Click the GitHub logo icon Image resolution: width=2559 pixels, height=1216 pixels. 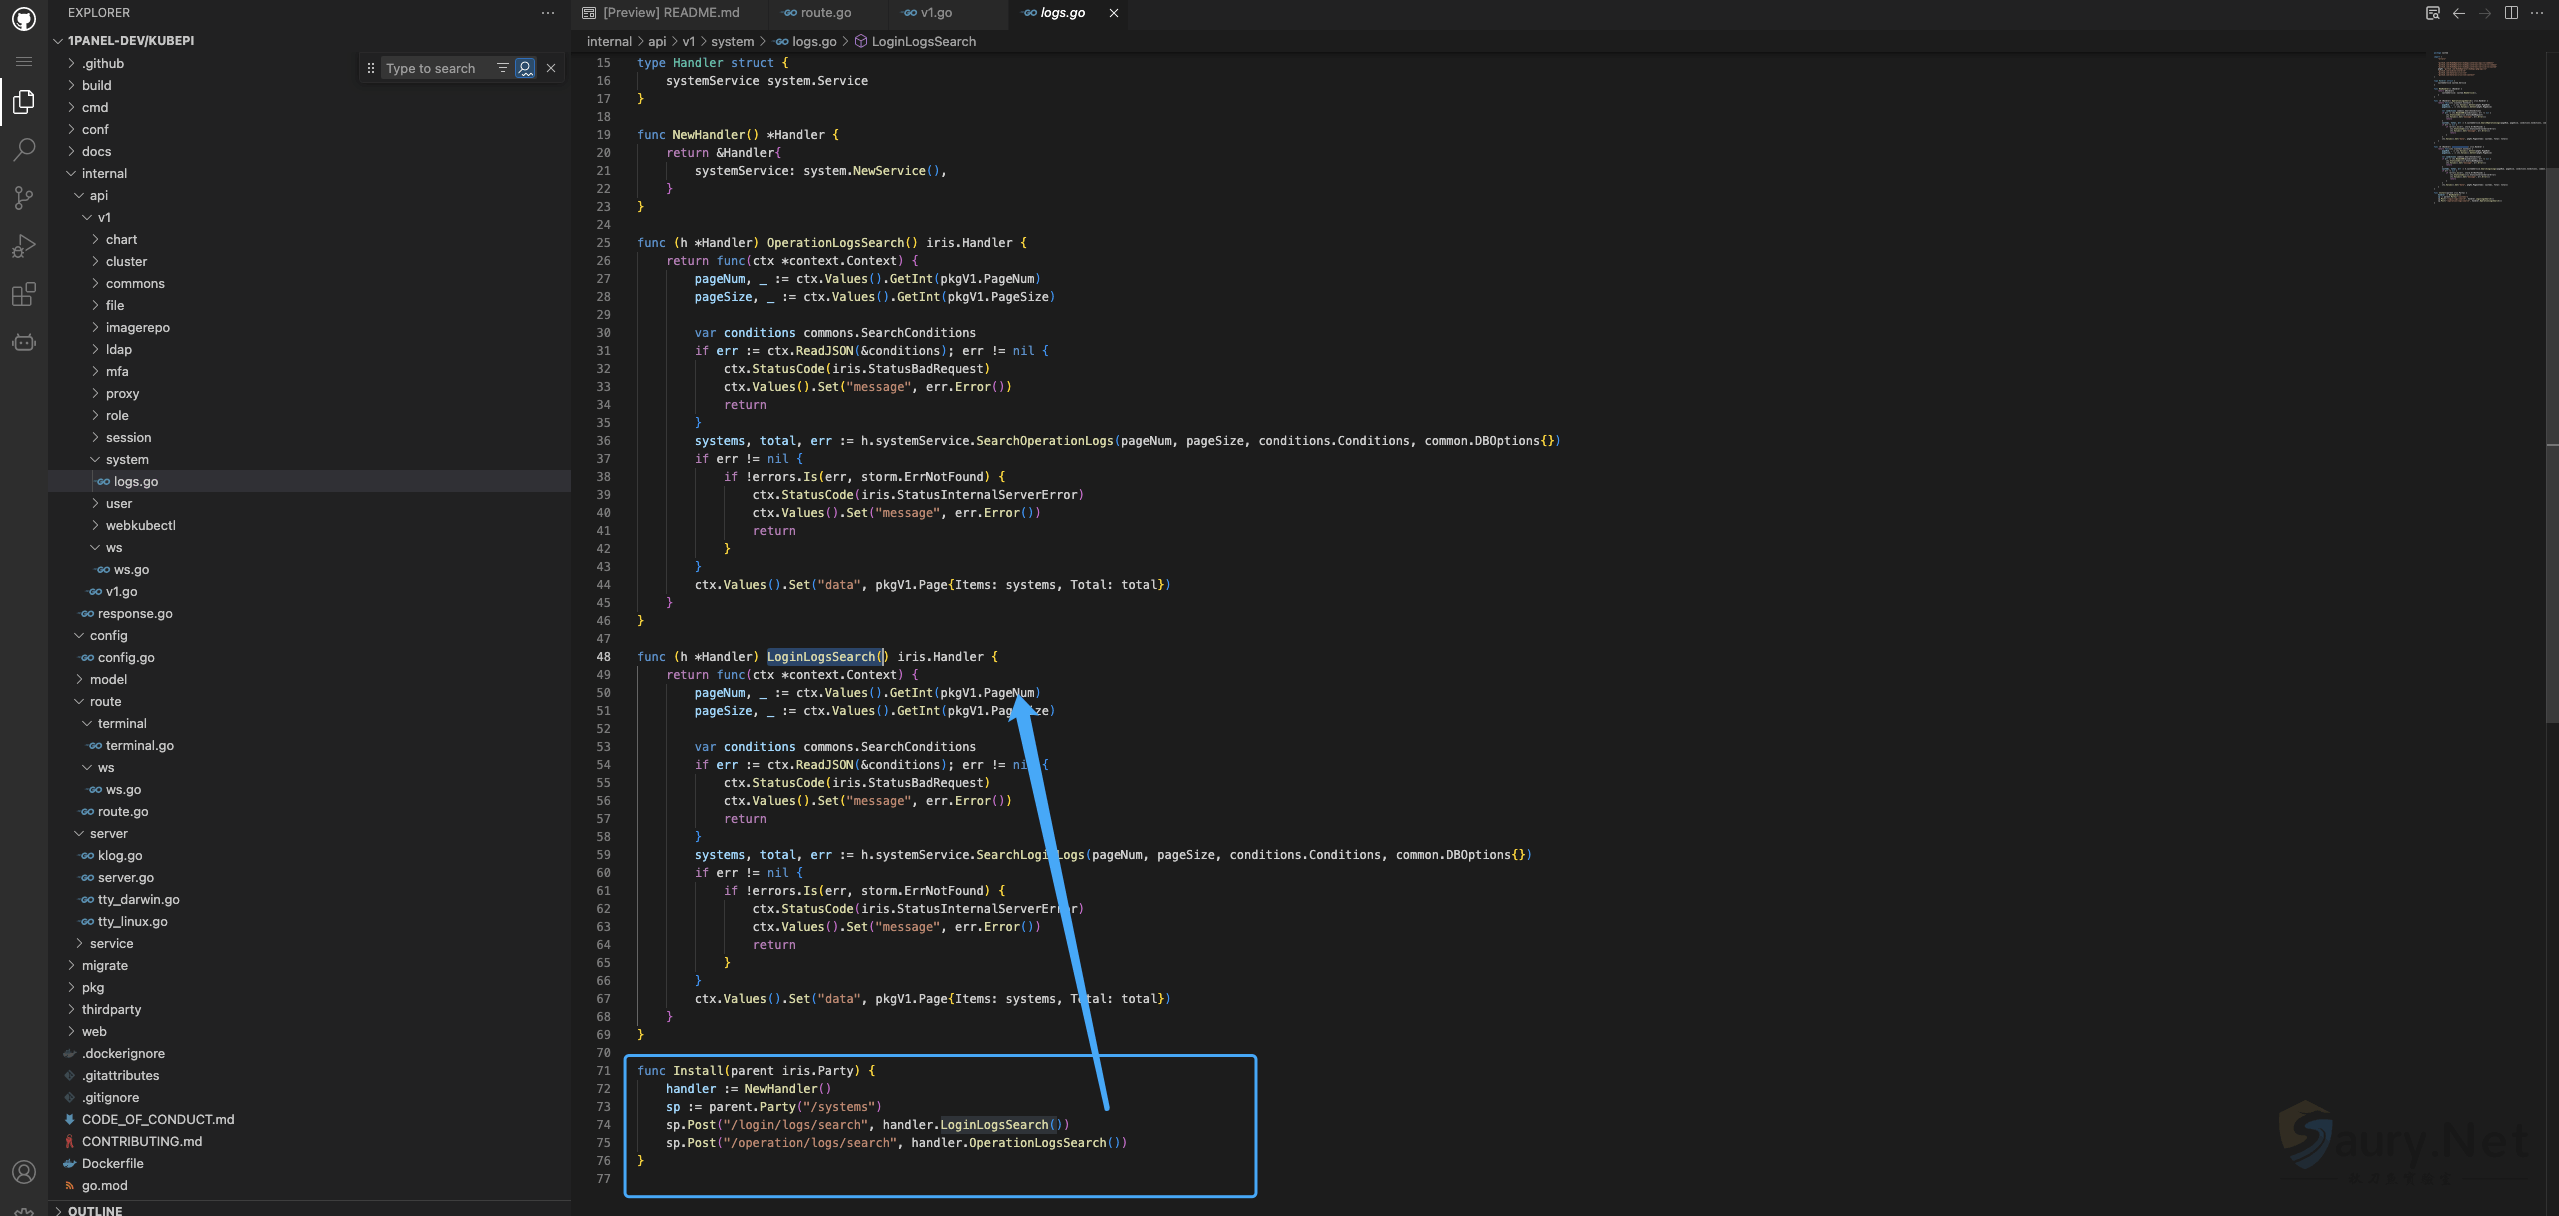coord(24,19)
